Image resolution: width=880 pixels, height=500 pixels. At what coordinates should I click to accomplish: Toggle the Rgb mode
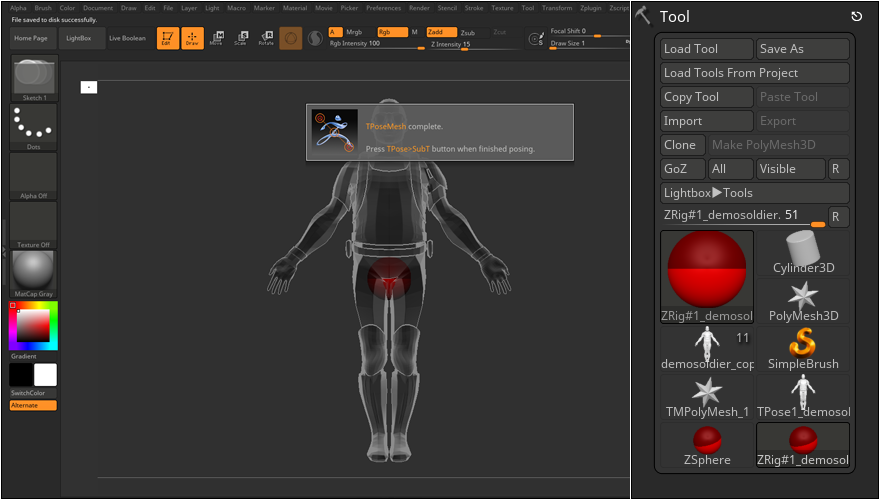click(392, 32)
